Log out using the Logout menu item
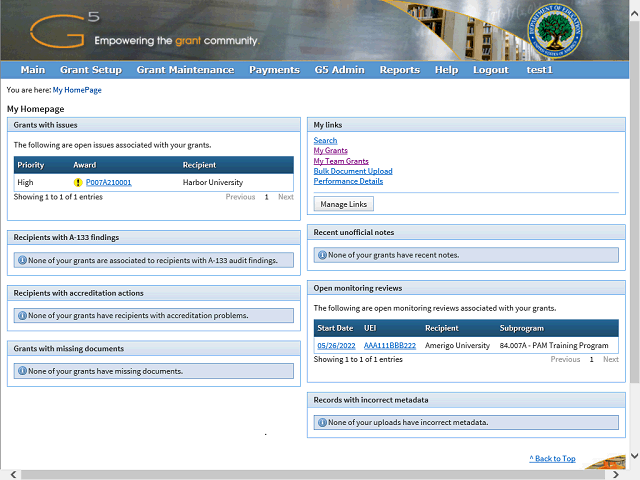The width and height of the screenshot is (640, 480). pyautogui.click(x=490, y=70)
